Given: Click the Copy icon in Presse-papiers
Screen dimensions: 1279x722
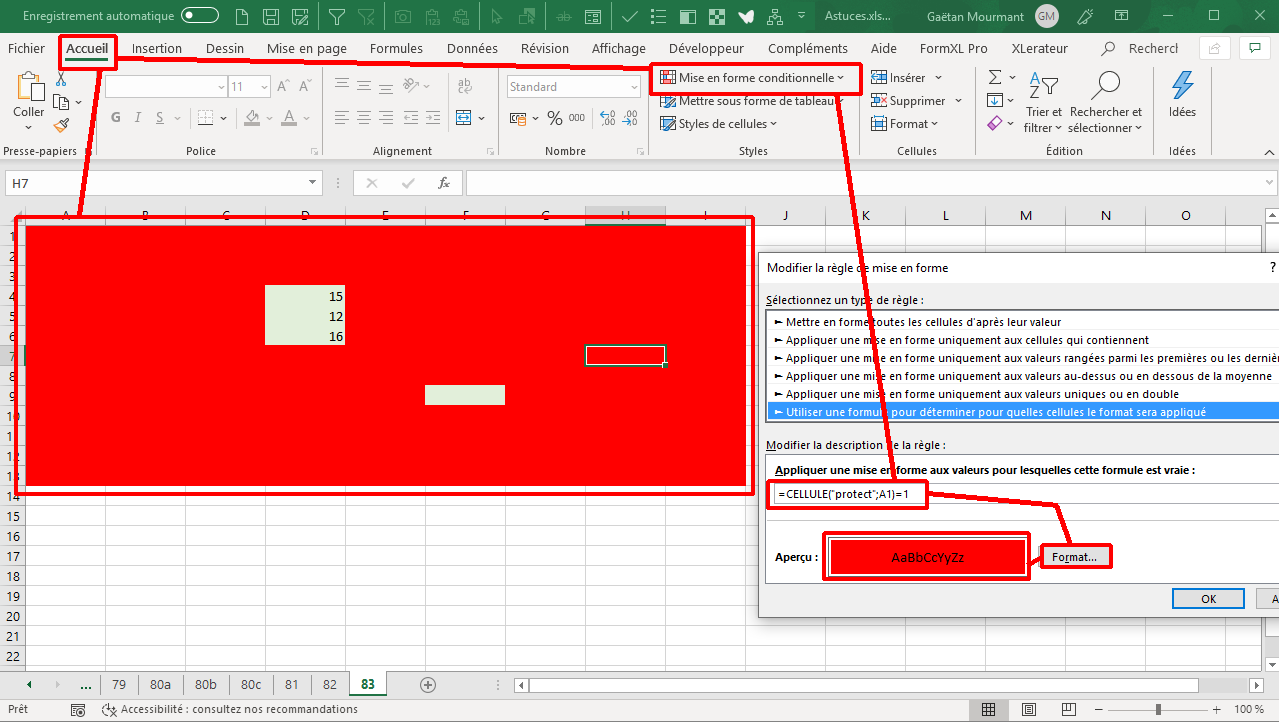Looking at the screenshot, I should click(62, 102).
